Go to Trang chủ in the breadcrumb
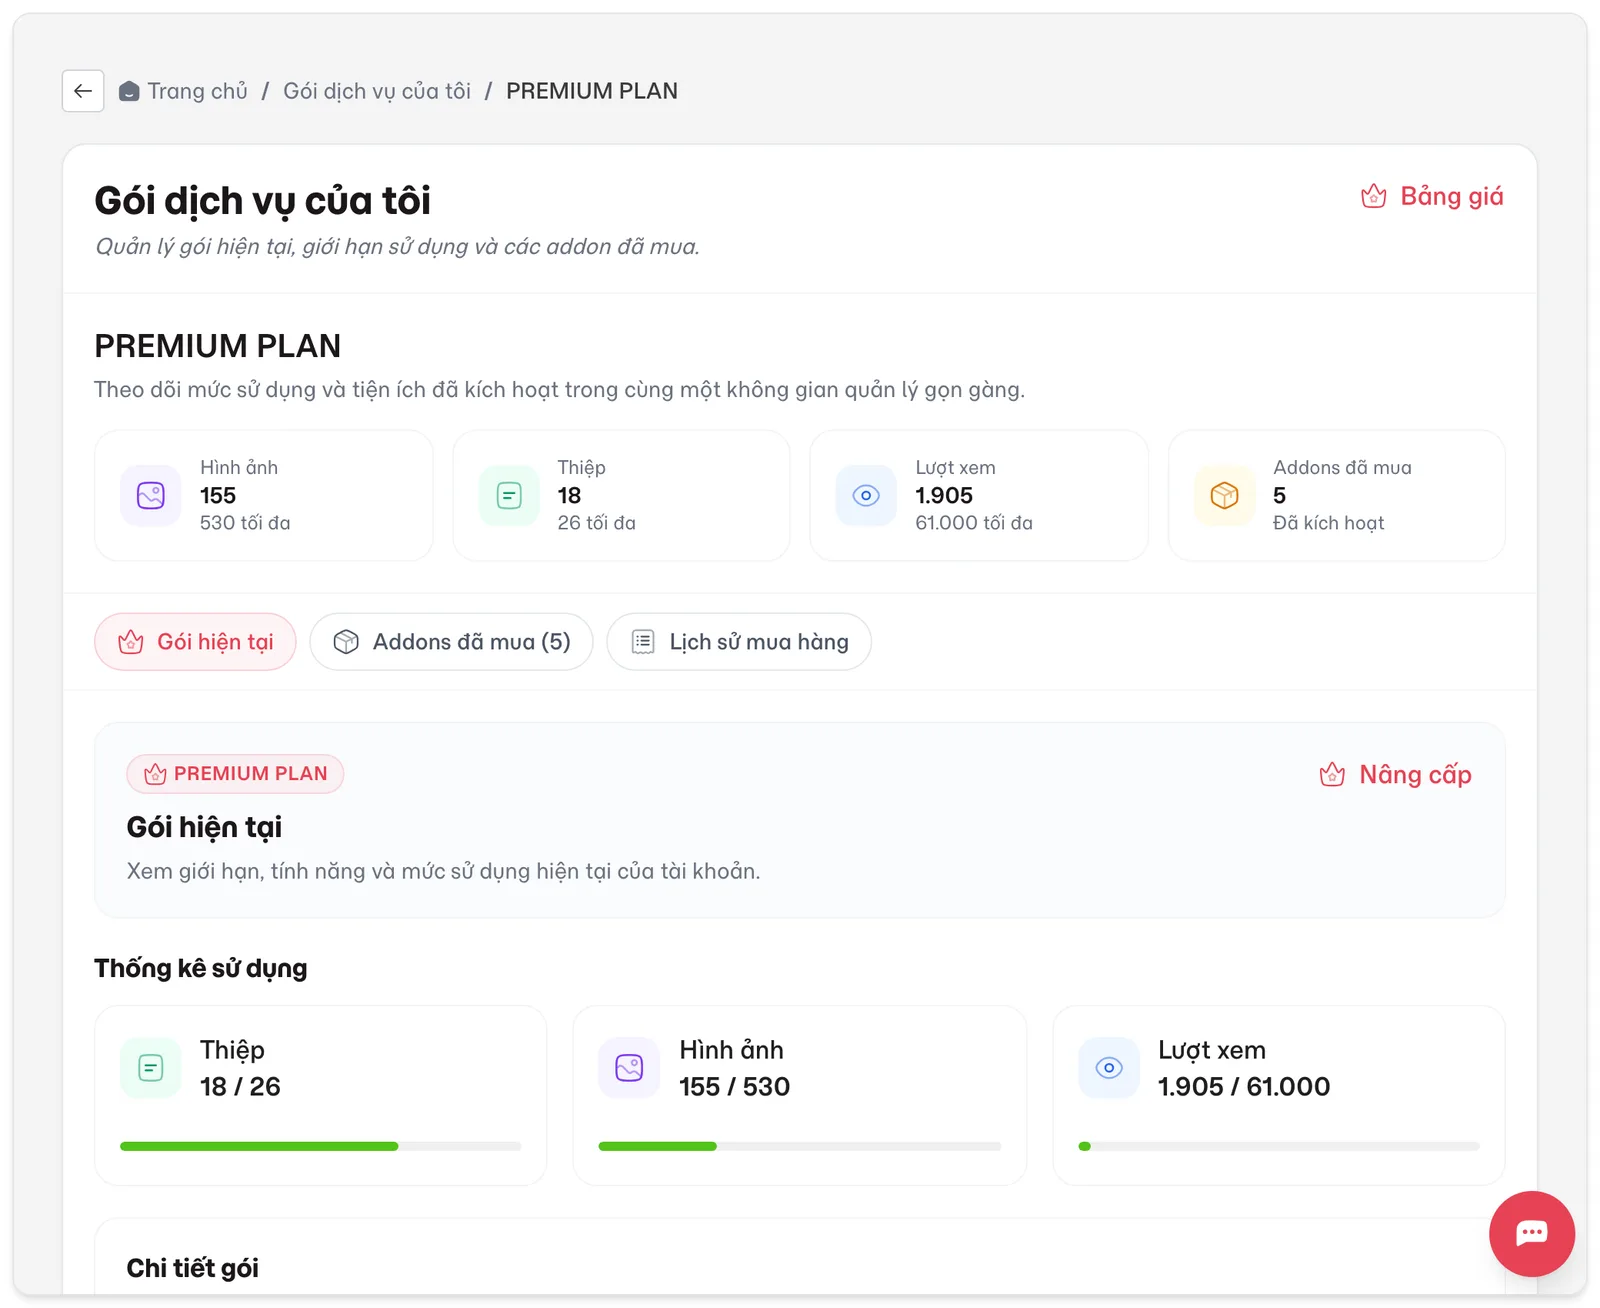Viewport: 1600px width, 1308px height. point(197,91)
